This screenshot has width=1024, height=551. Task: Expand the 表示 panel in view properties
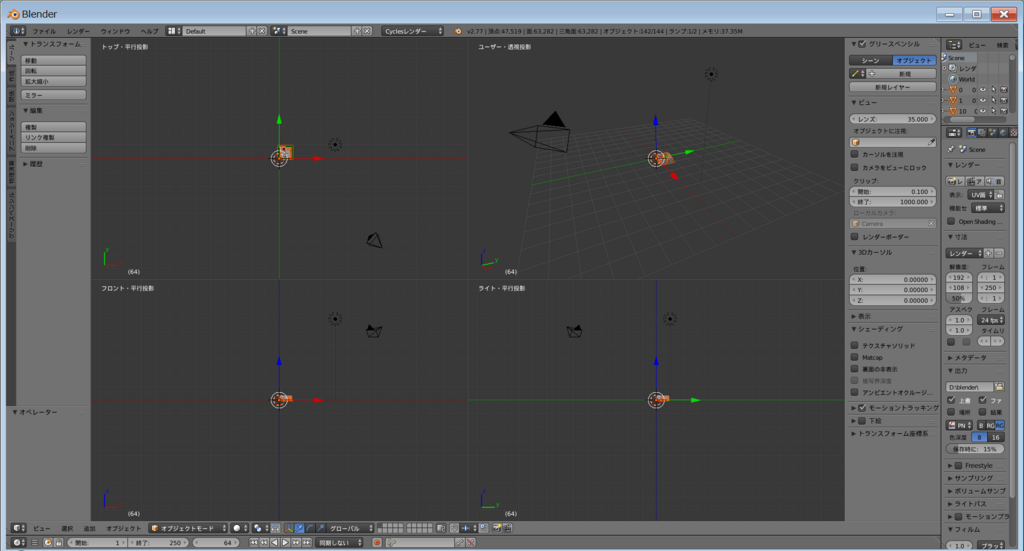[x=864, y=316]
